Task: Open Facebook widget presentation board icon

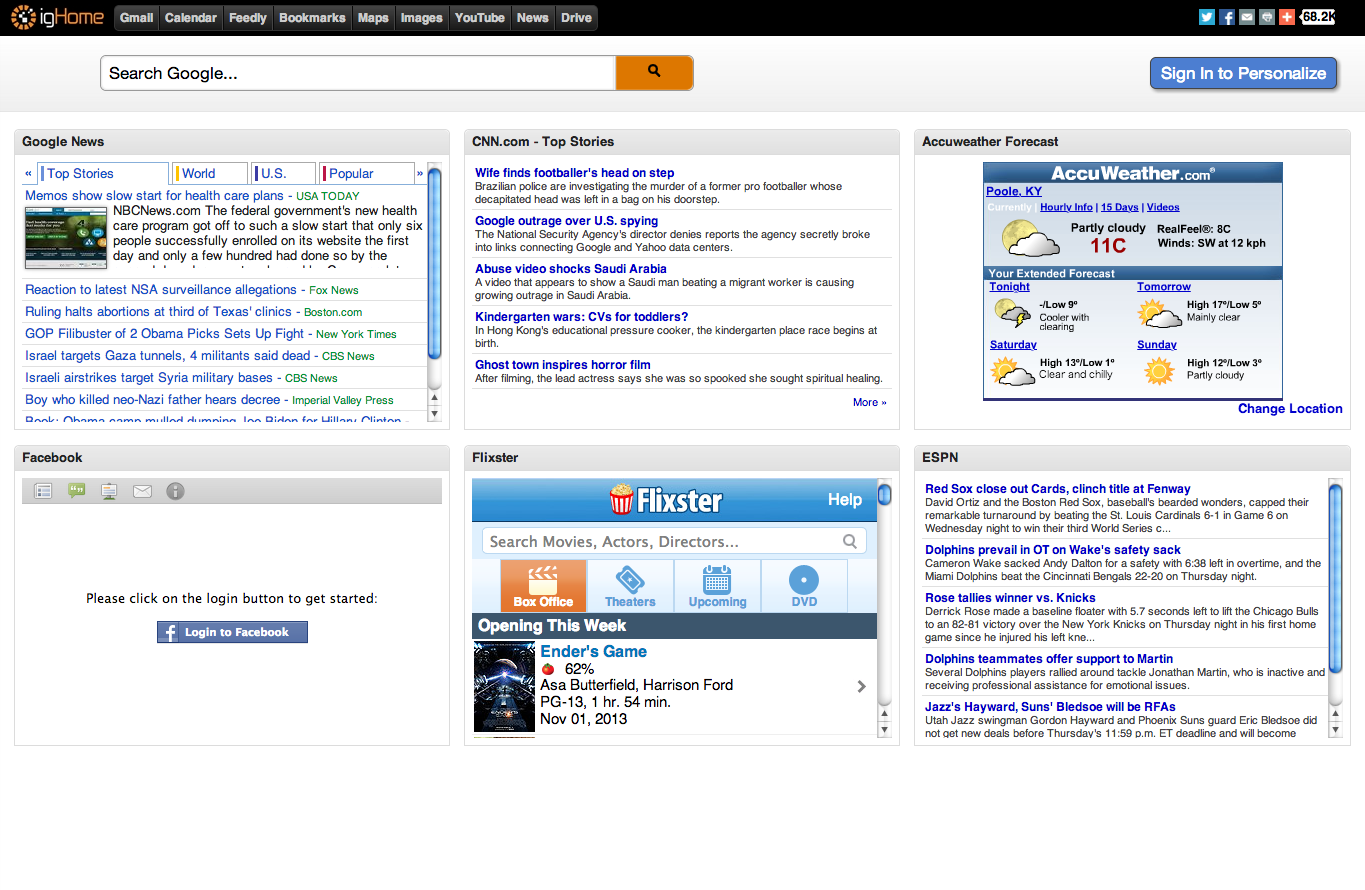Action: [x=109, y=491]
